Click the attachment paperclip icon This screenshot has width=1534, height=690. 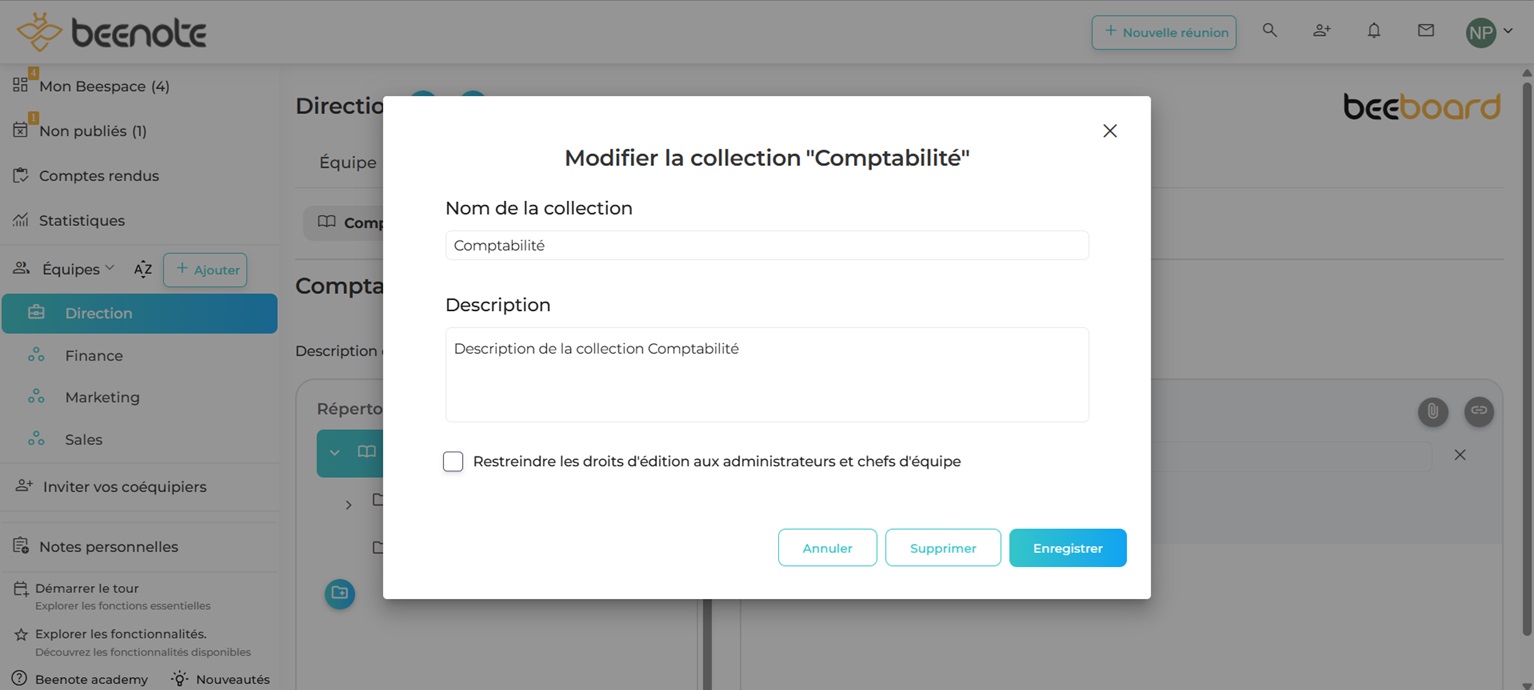[1433, 410]
